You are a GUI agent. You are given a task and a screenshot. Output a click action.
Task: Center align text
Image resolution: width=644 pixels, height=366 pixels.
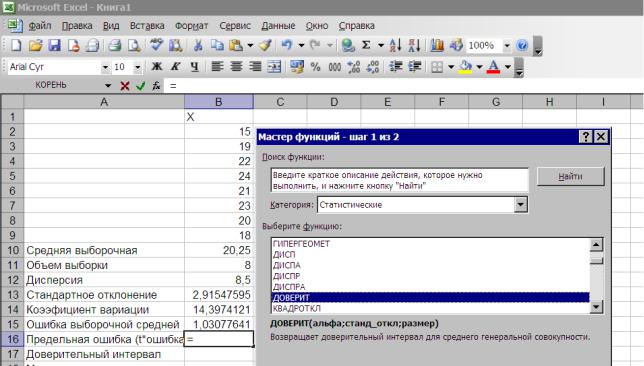(x=236, y=67)
